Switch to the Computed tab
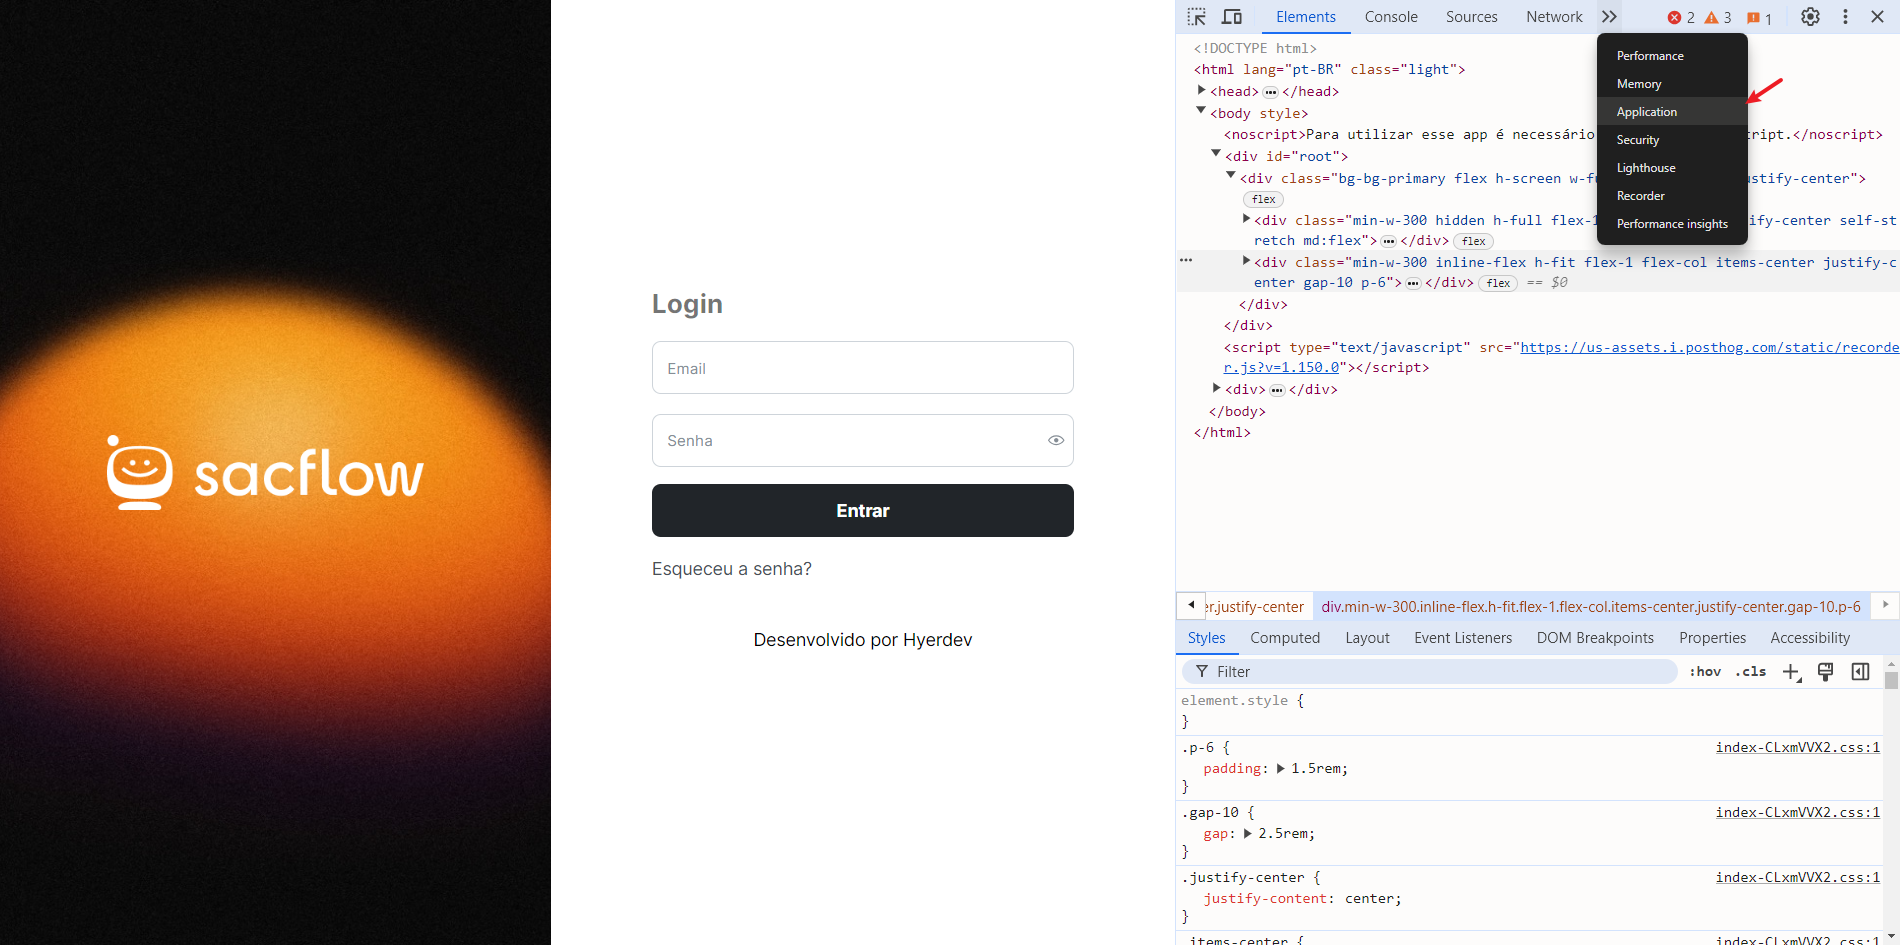 point(1284,638)
